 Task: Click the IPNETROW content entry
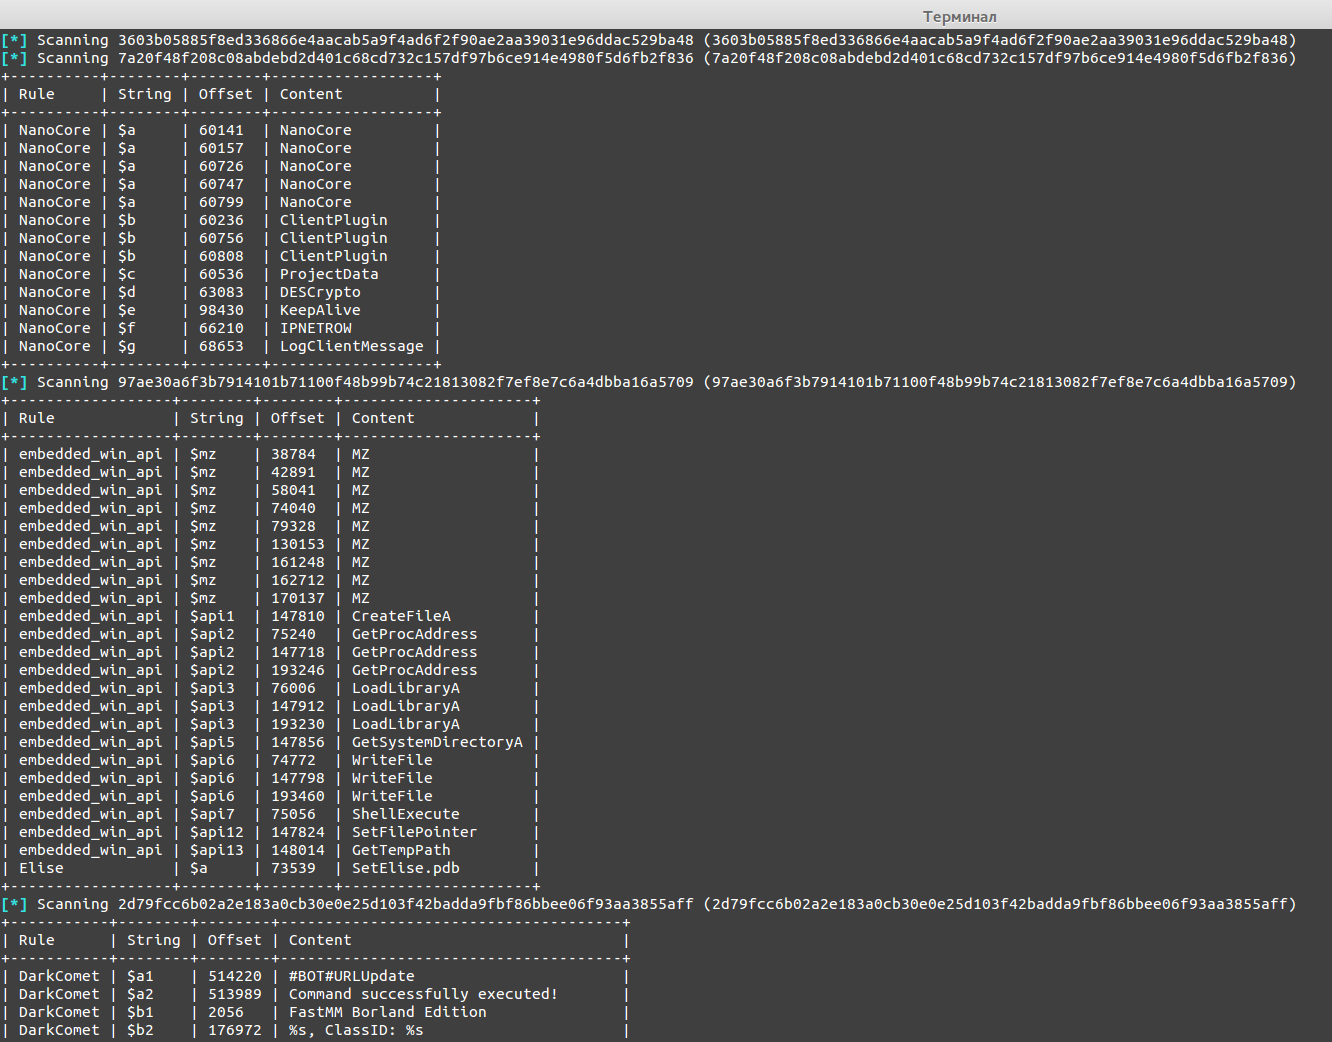coord(316,328)
